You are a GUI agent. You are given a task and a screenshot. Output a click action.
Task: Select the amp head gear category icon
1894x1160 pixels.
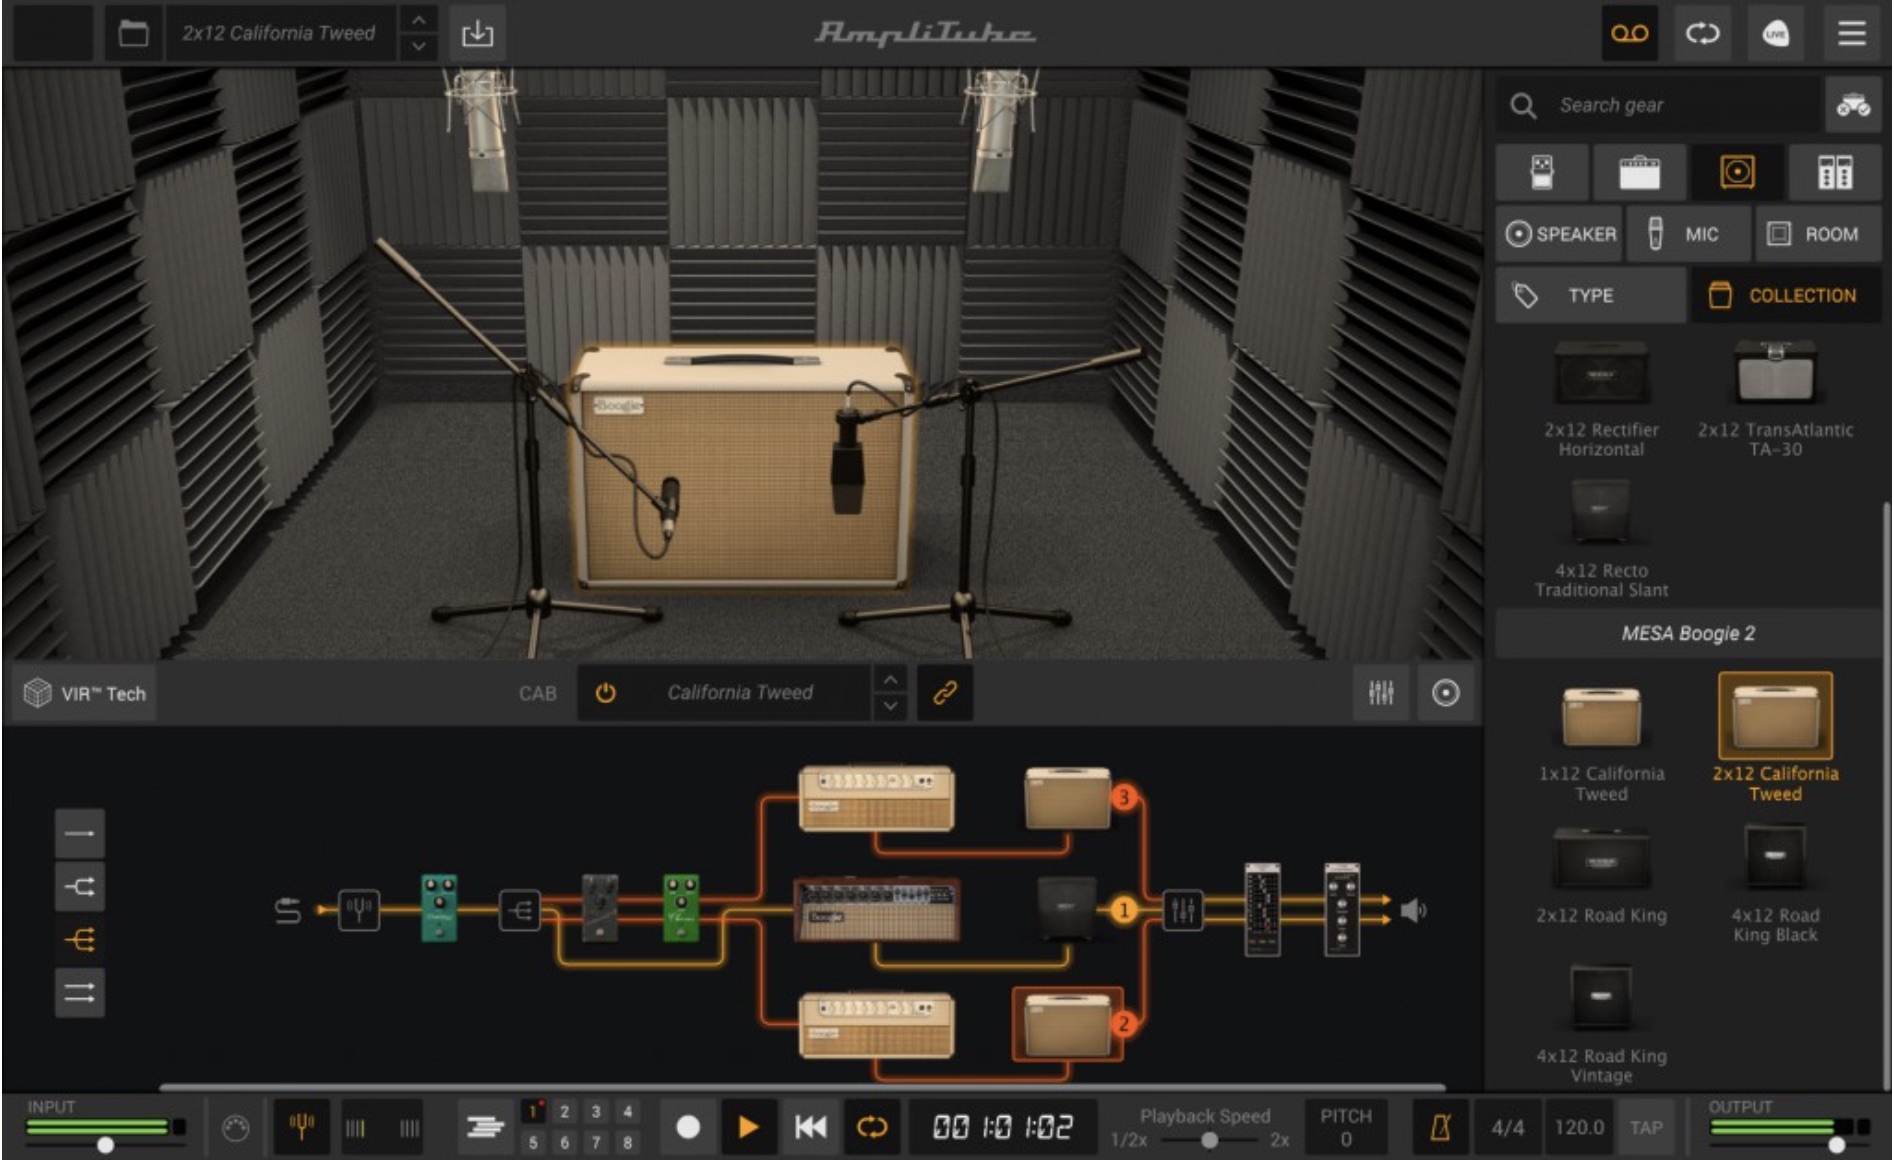coord(1639,172)
